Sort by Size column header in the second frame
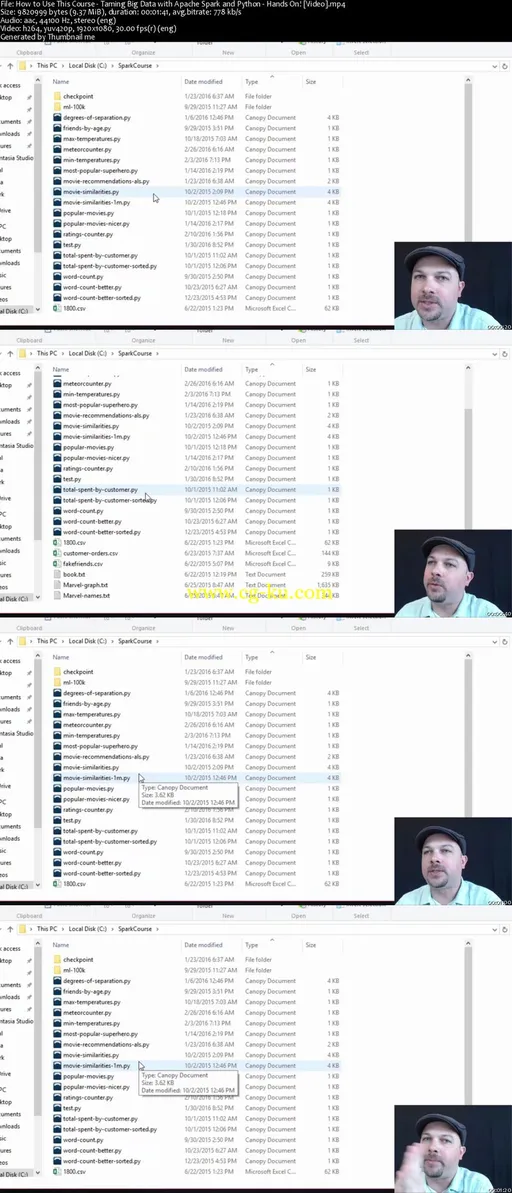Image resolution: width=512 pixels, height=1193 pixels. (310, 369)
